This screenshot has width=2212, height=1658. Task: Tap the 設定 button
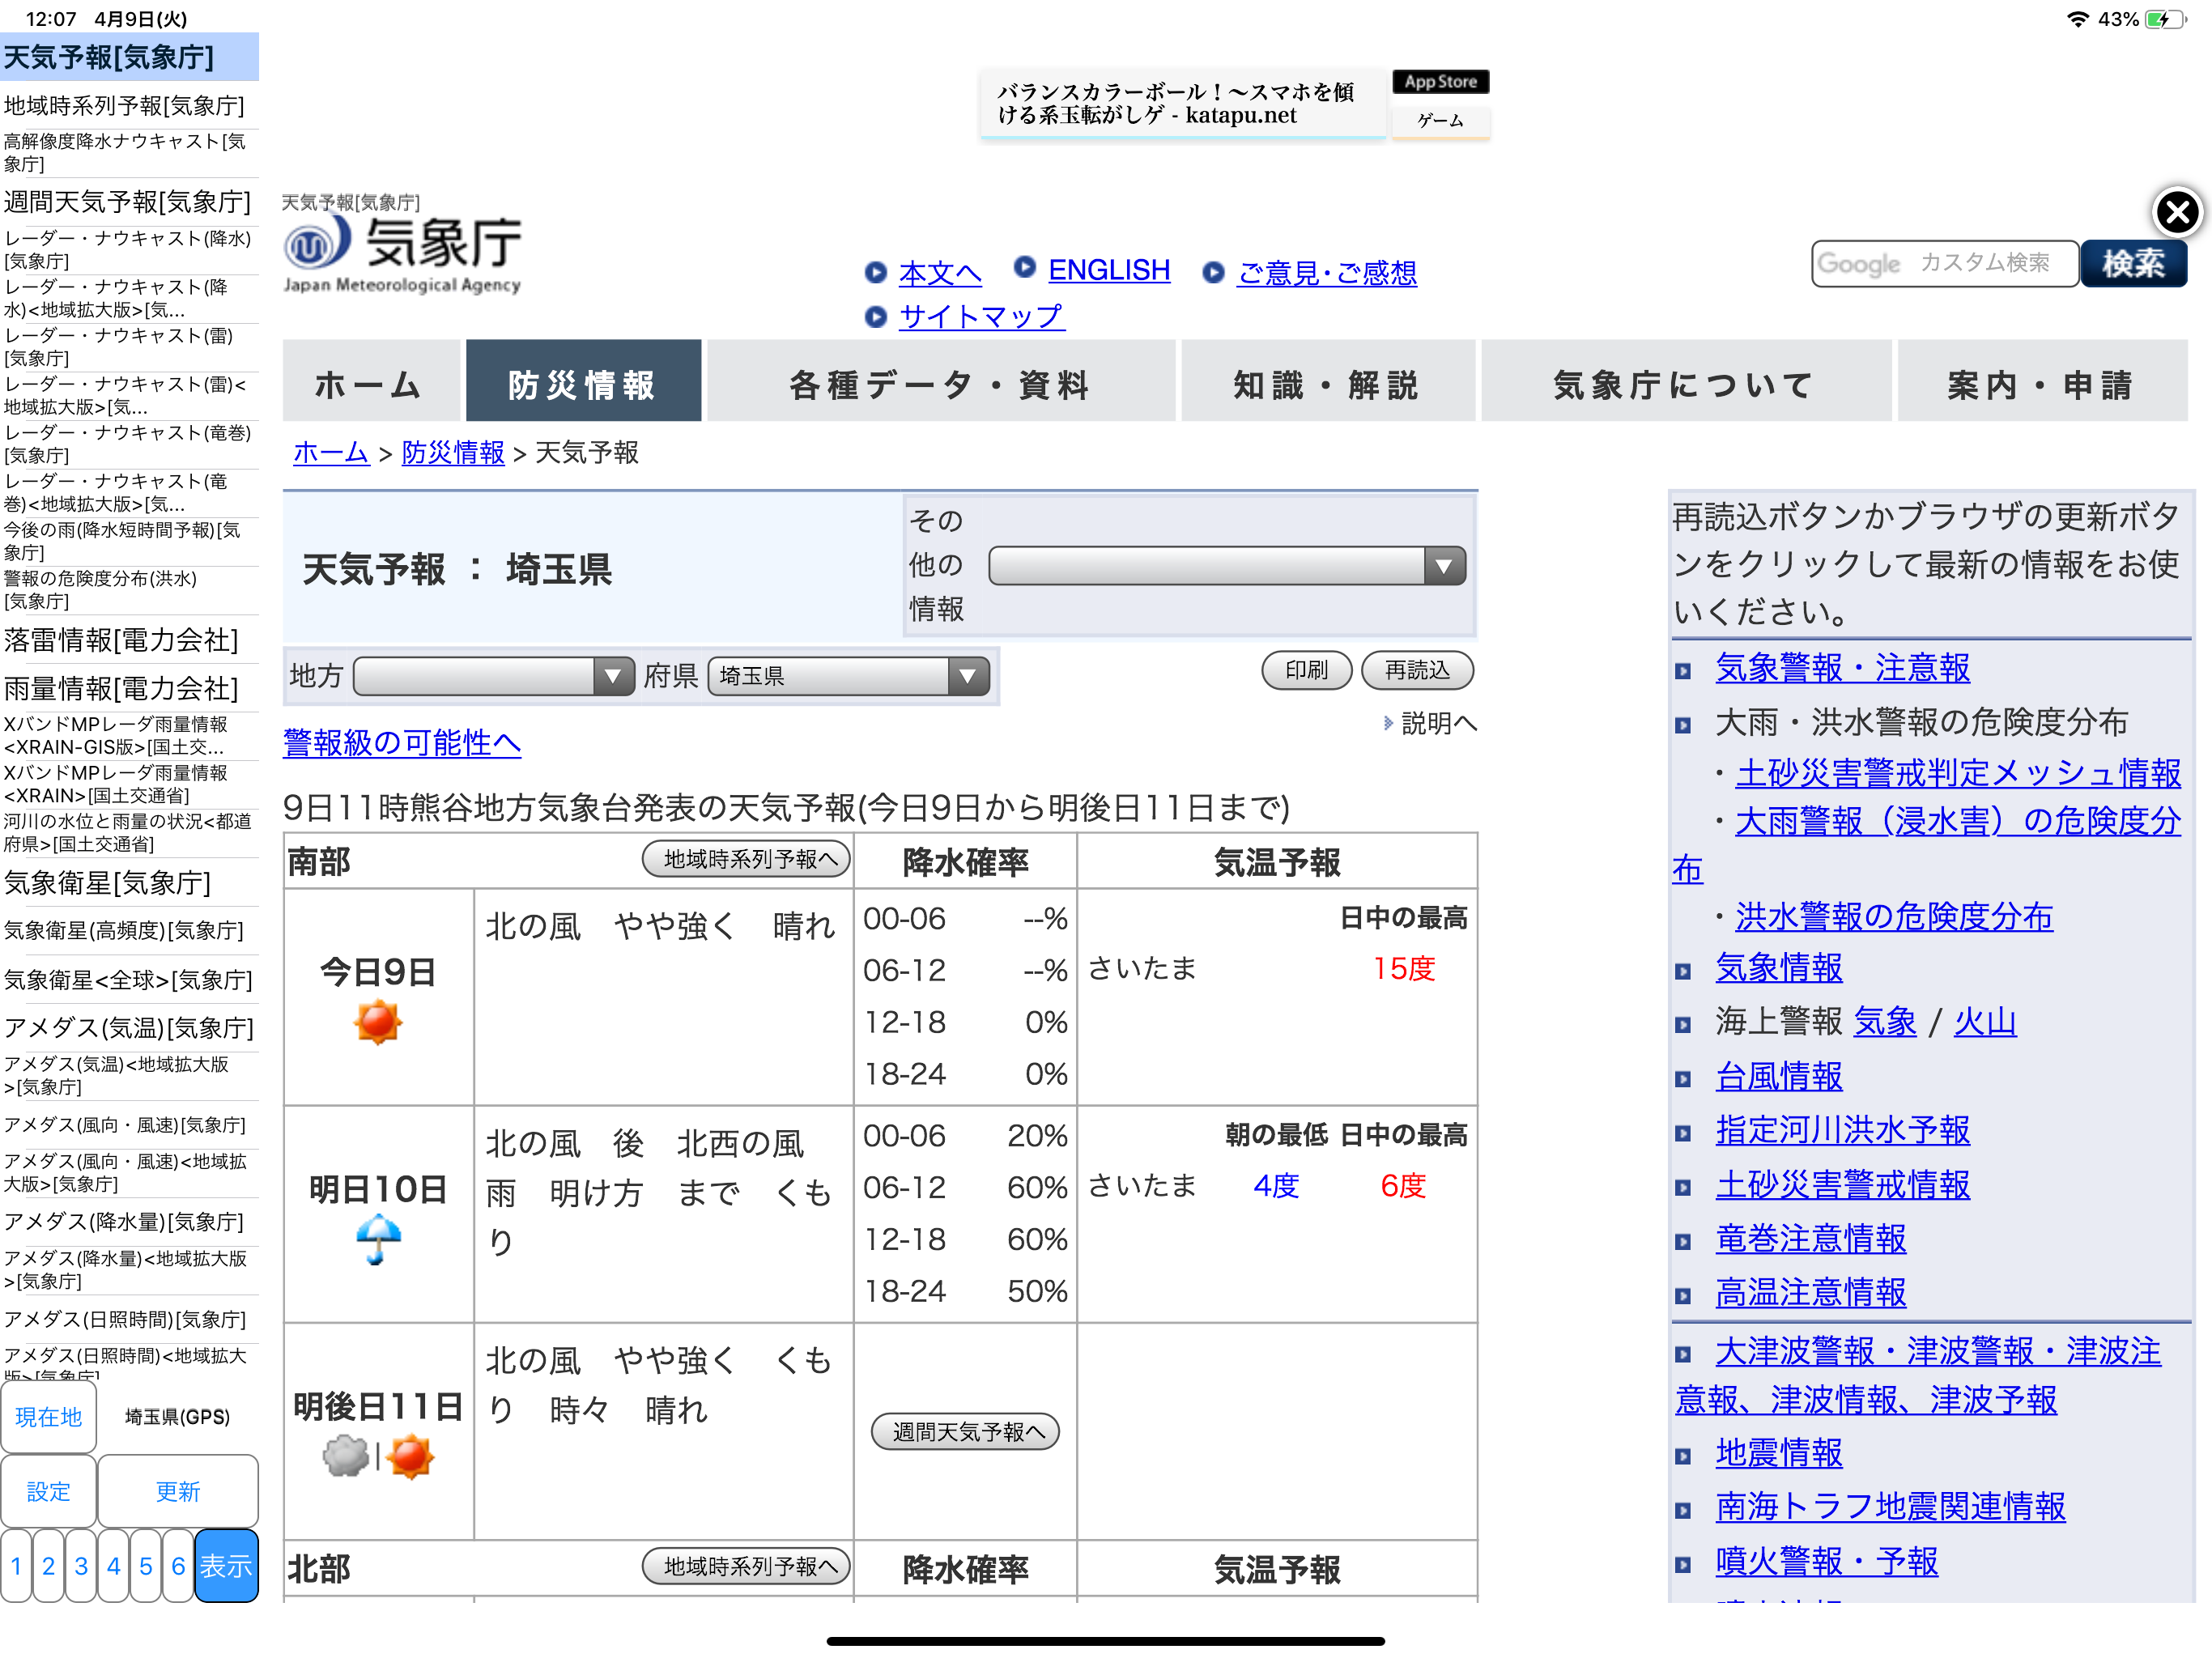[x=49, y=1491]
